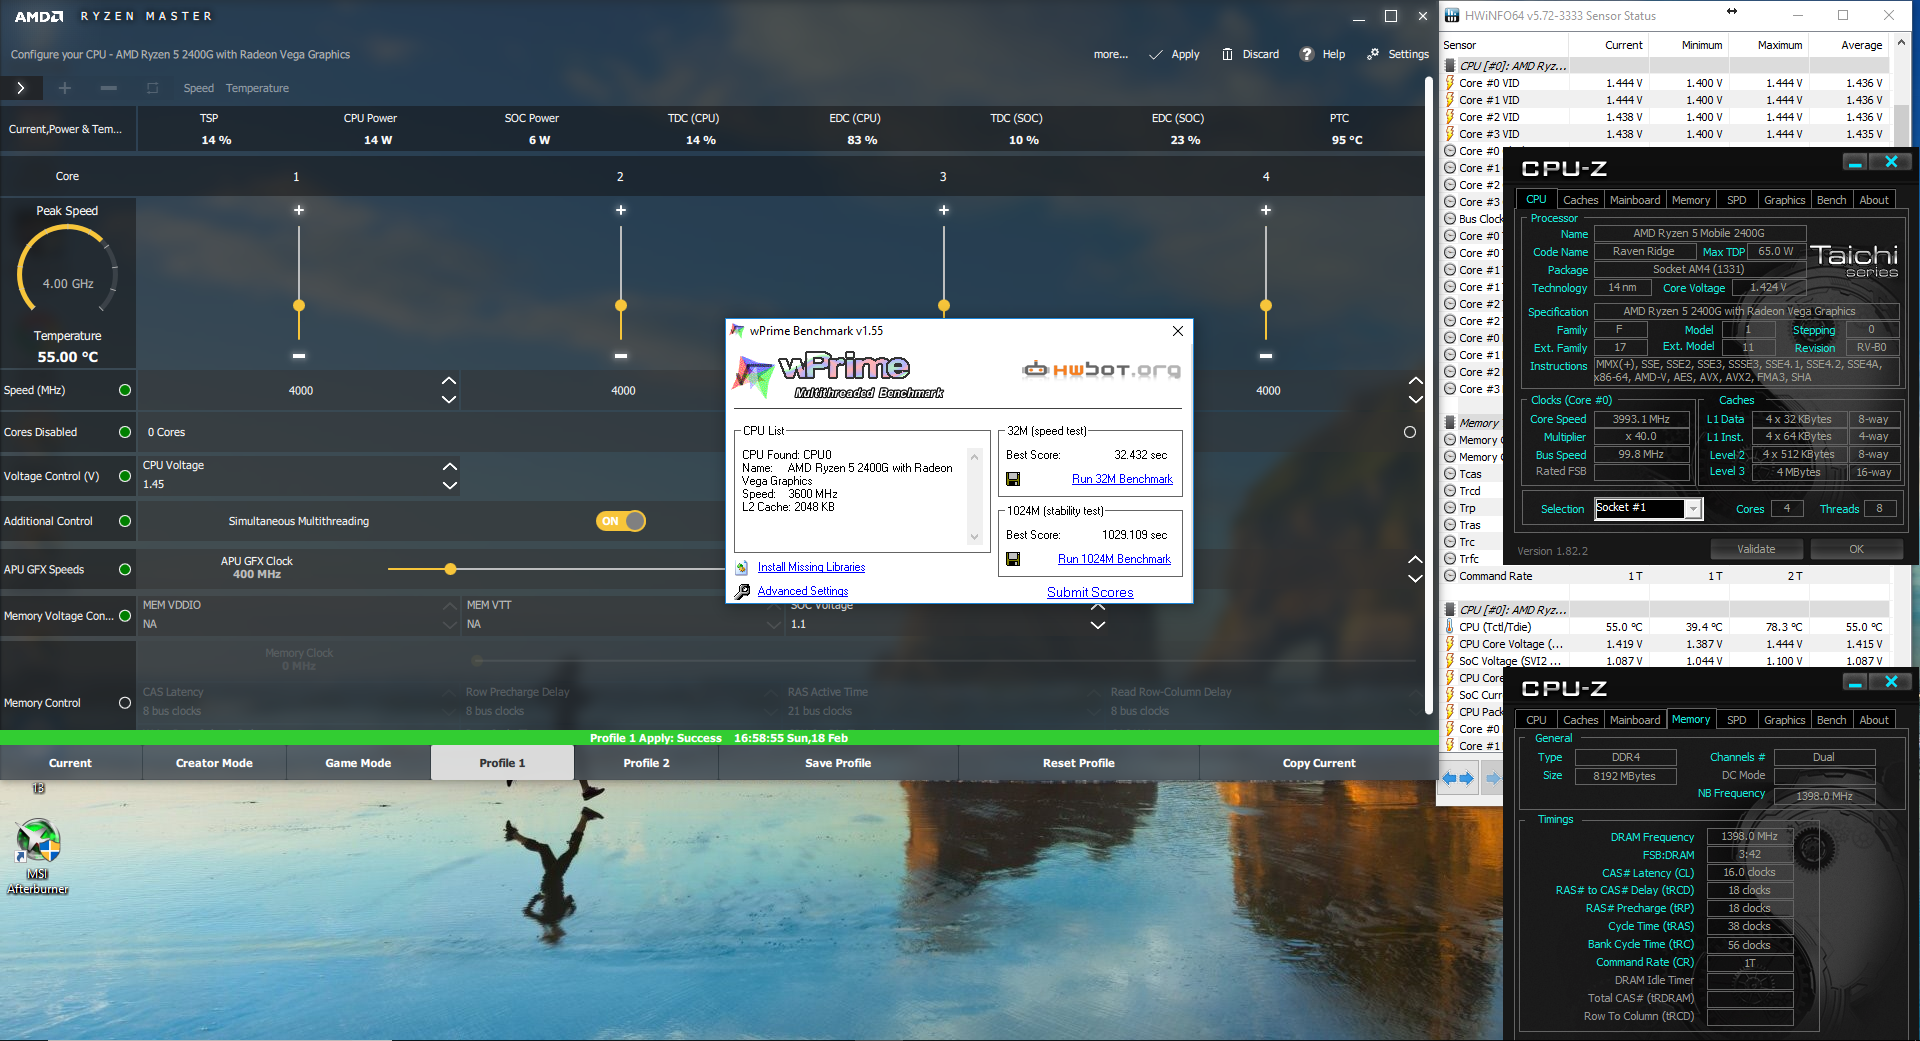Click the plus add-view icon in Ryzen Master toolbar
This screenshot has height=1041, width=1920.
(65, 88)
